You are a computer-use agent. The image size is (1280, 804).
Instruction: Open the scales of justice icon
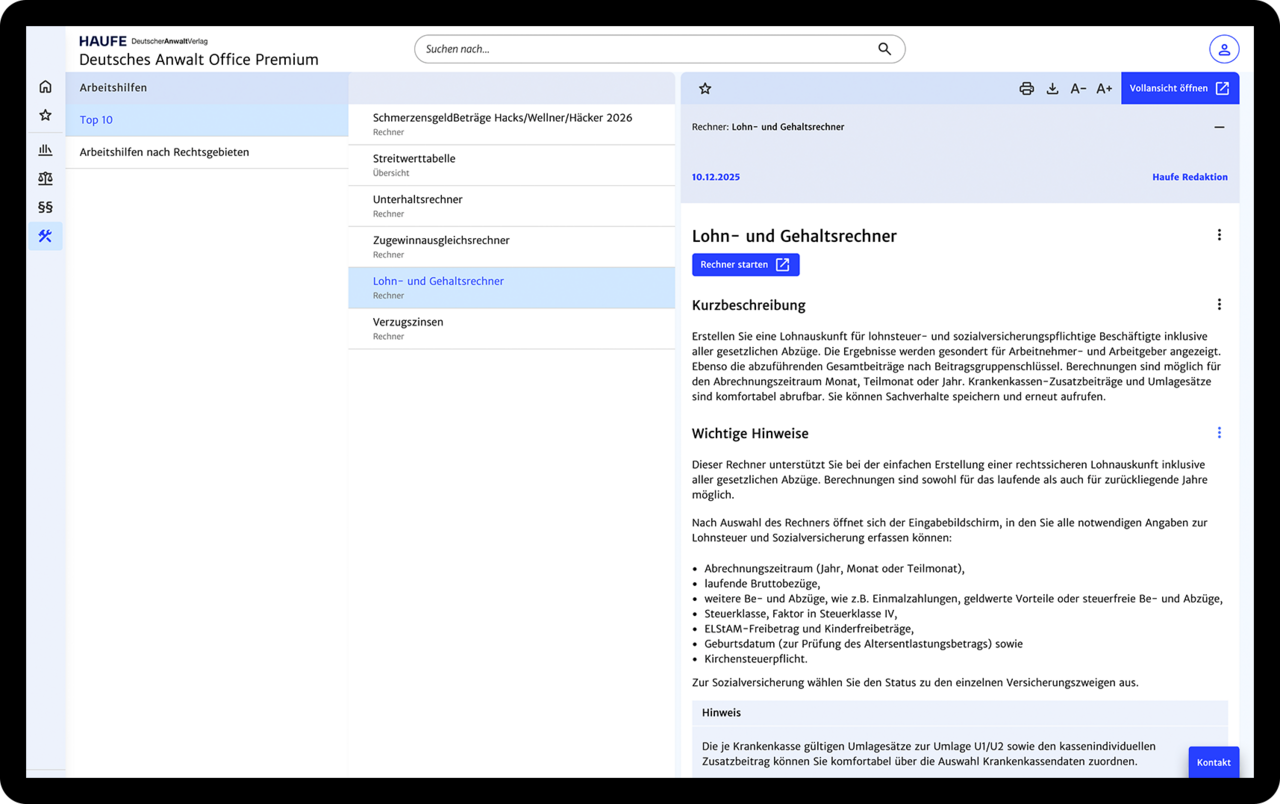tap(45, 179)
